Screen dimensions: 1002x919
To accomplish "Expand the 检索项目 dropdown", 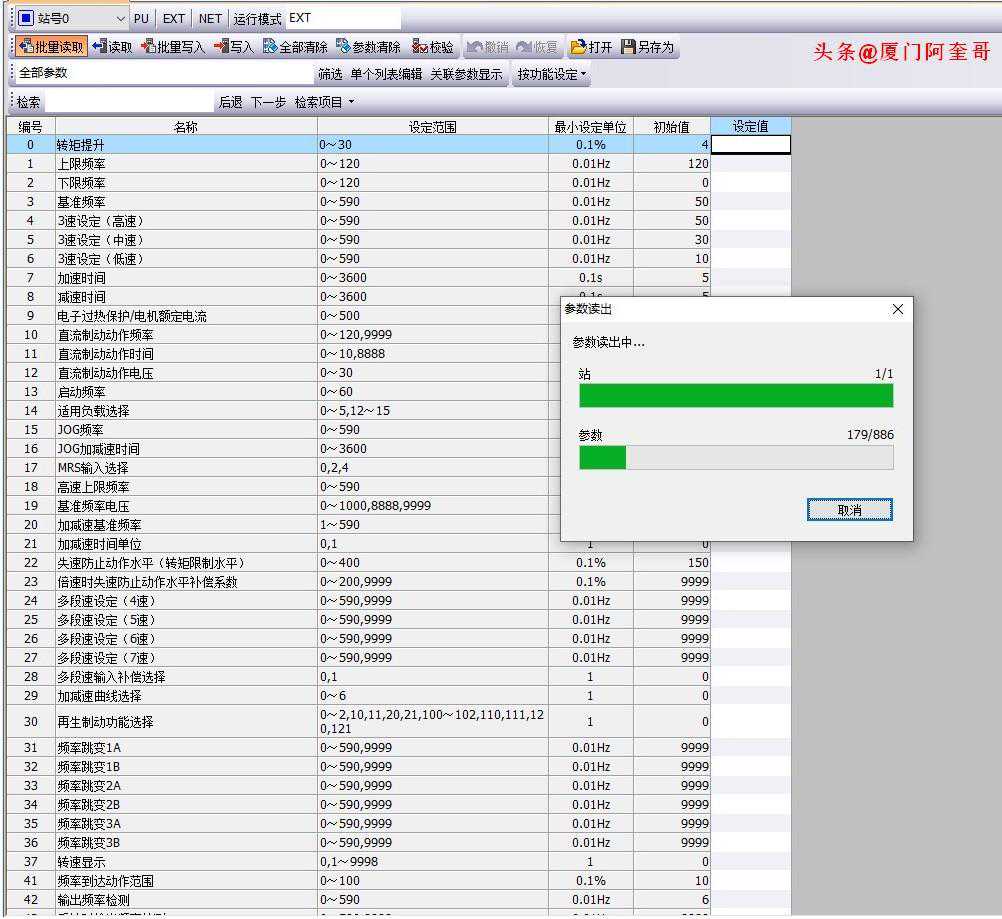I will 324,102.
